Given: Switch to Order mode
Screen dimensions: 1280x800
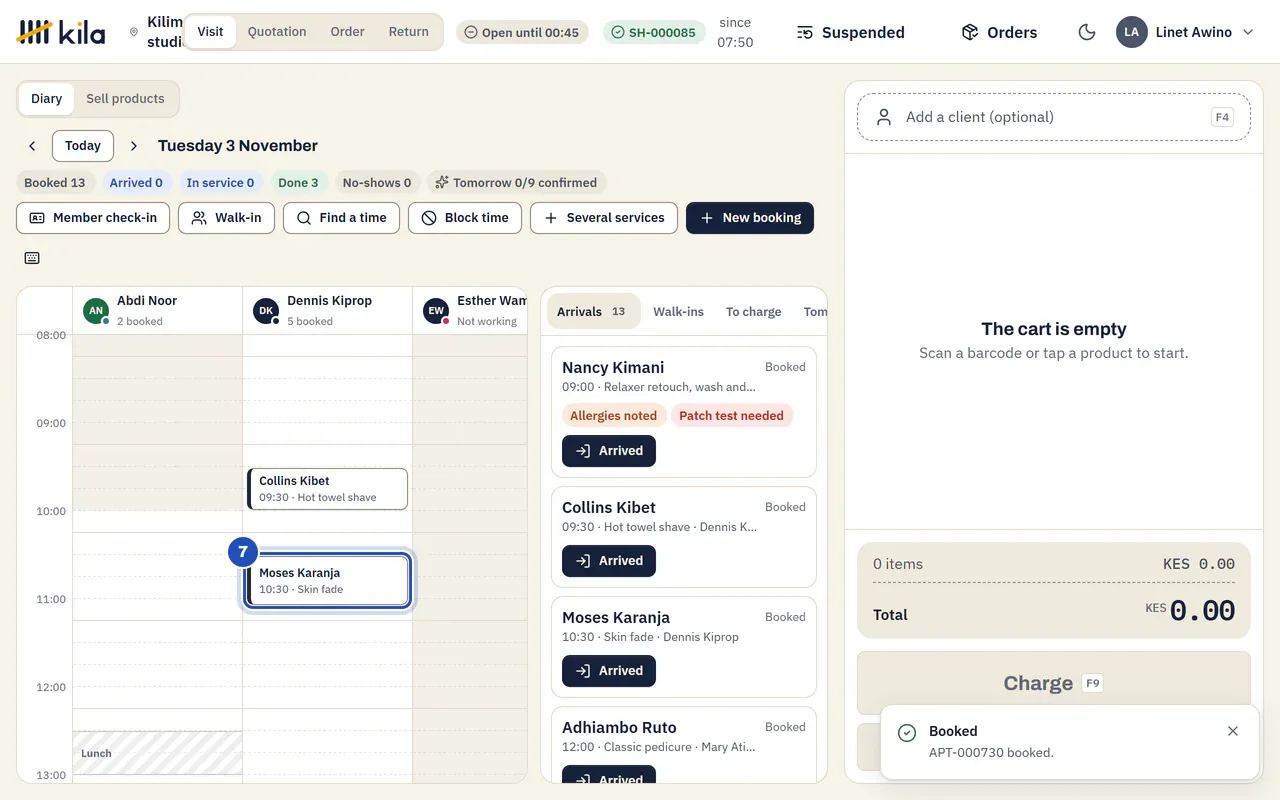Looking at the screenshot, I should click(x=347, y=32).
